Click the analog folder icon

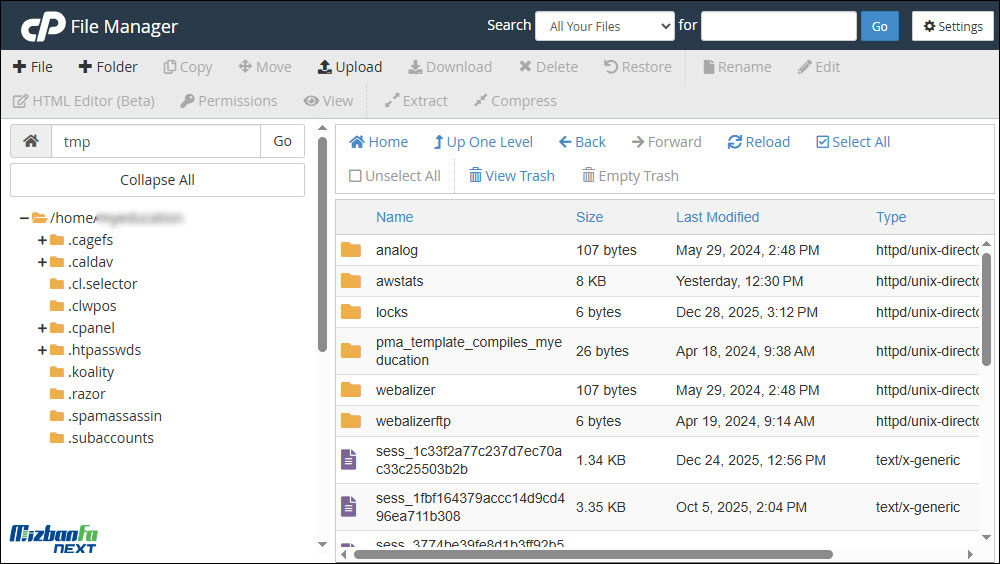(350, 250)
